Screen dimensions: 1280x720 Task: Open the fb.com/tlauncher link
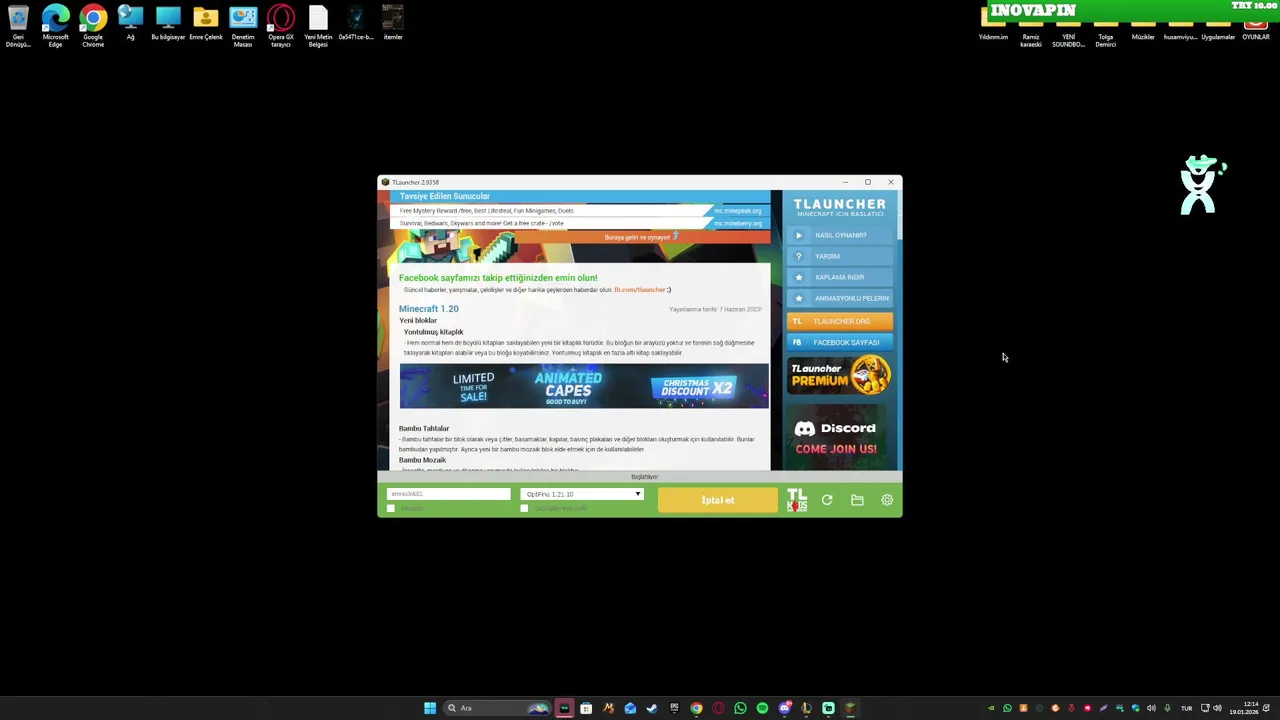(x=639, y=290)
